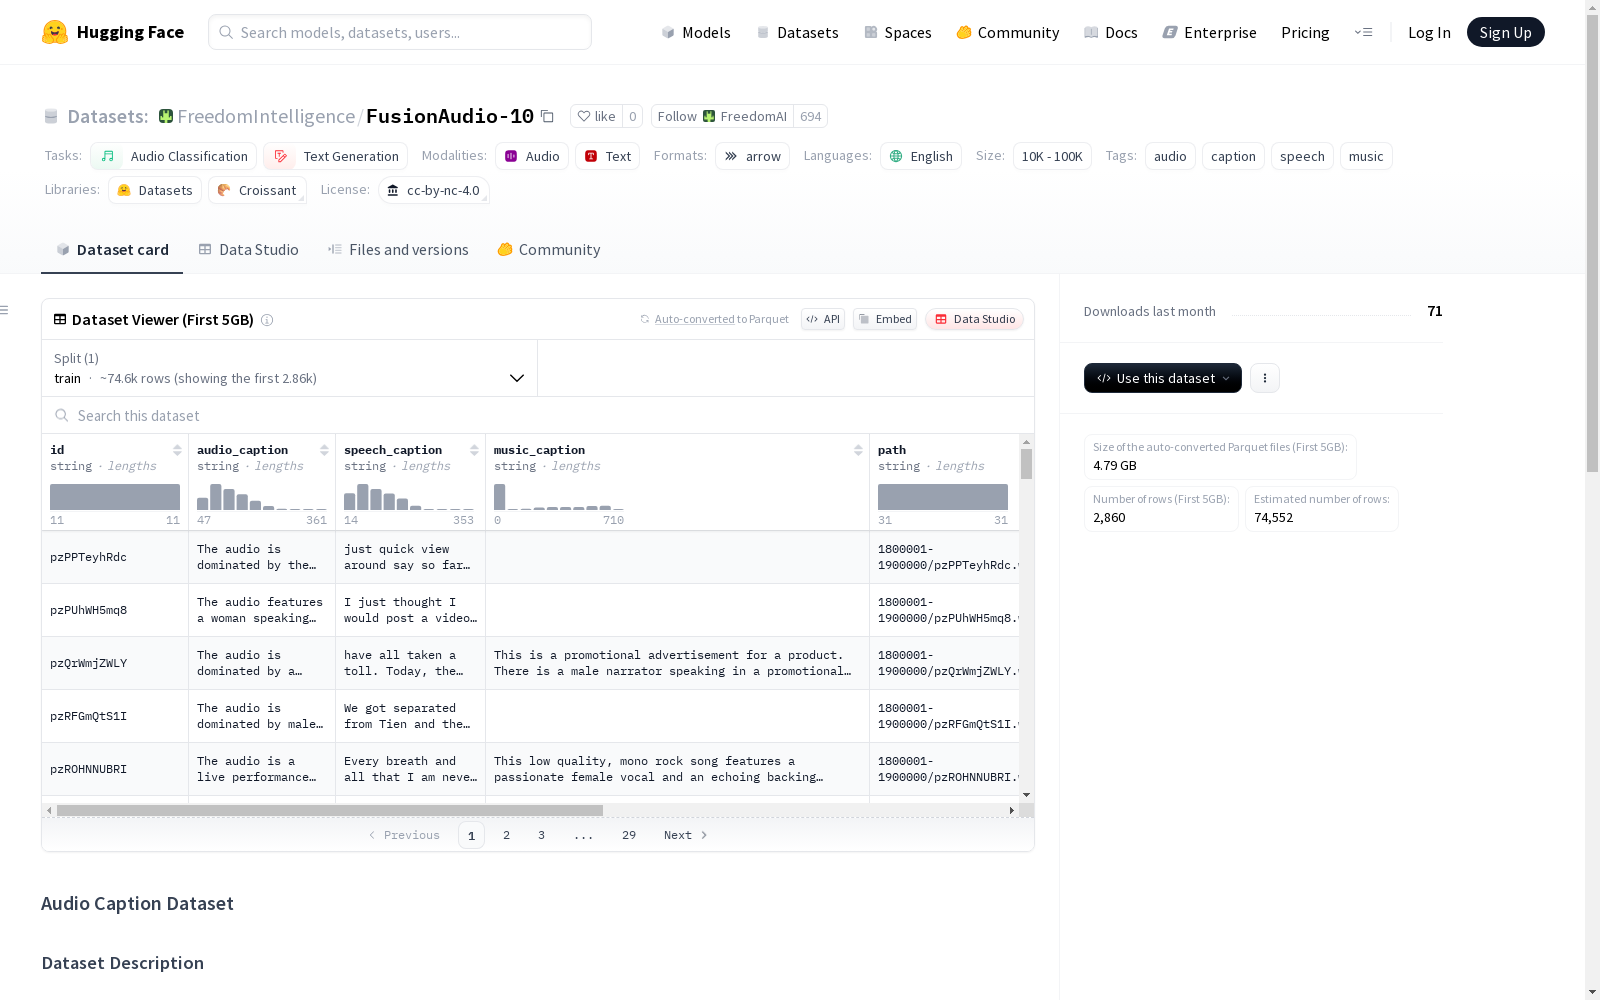Click the speech_caption lengths histogram
This screenshot has width=1600, height=1000.
point(409,497)
